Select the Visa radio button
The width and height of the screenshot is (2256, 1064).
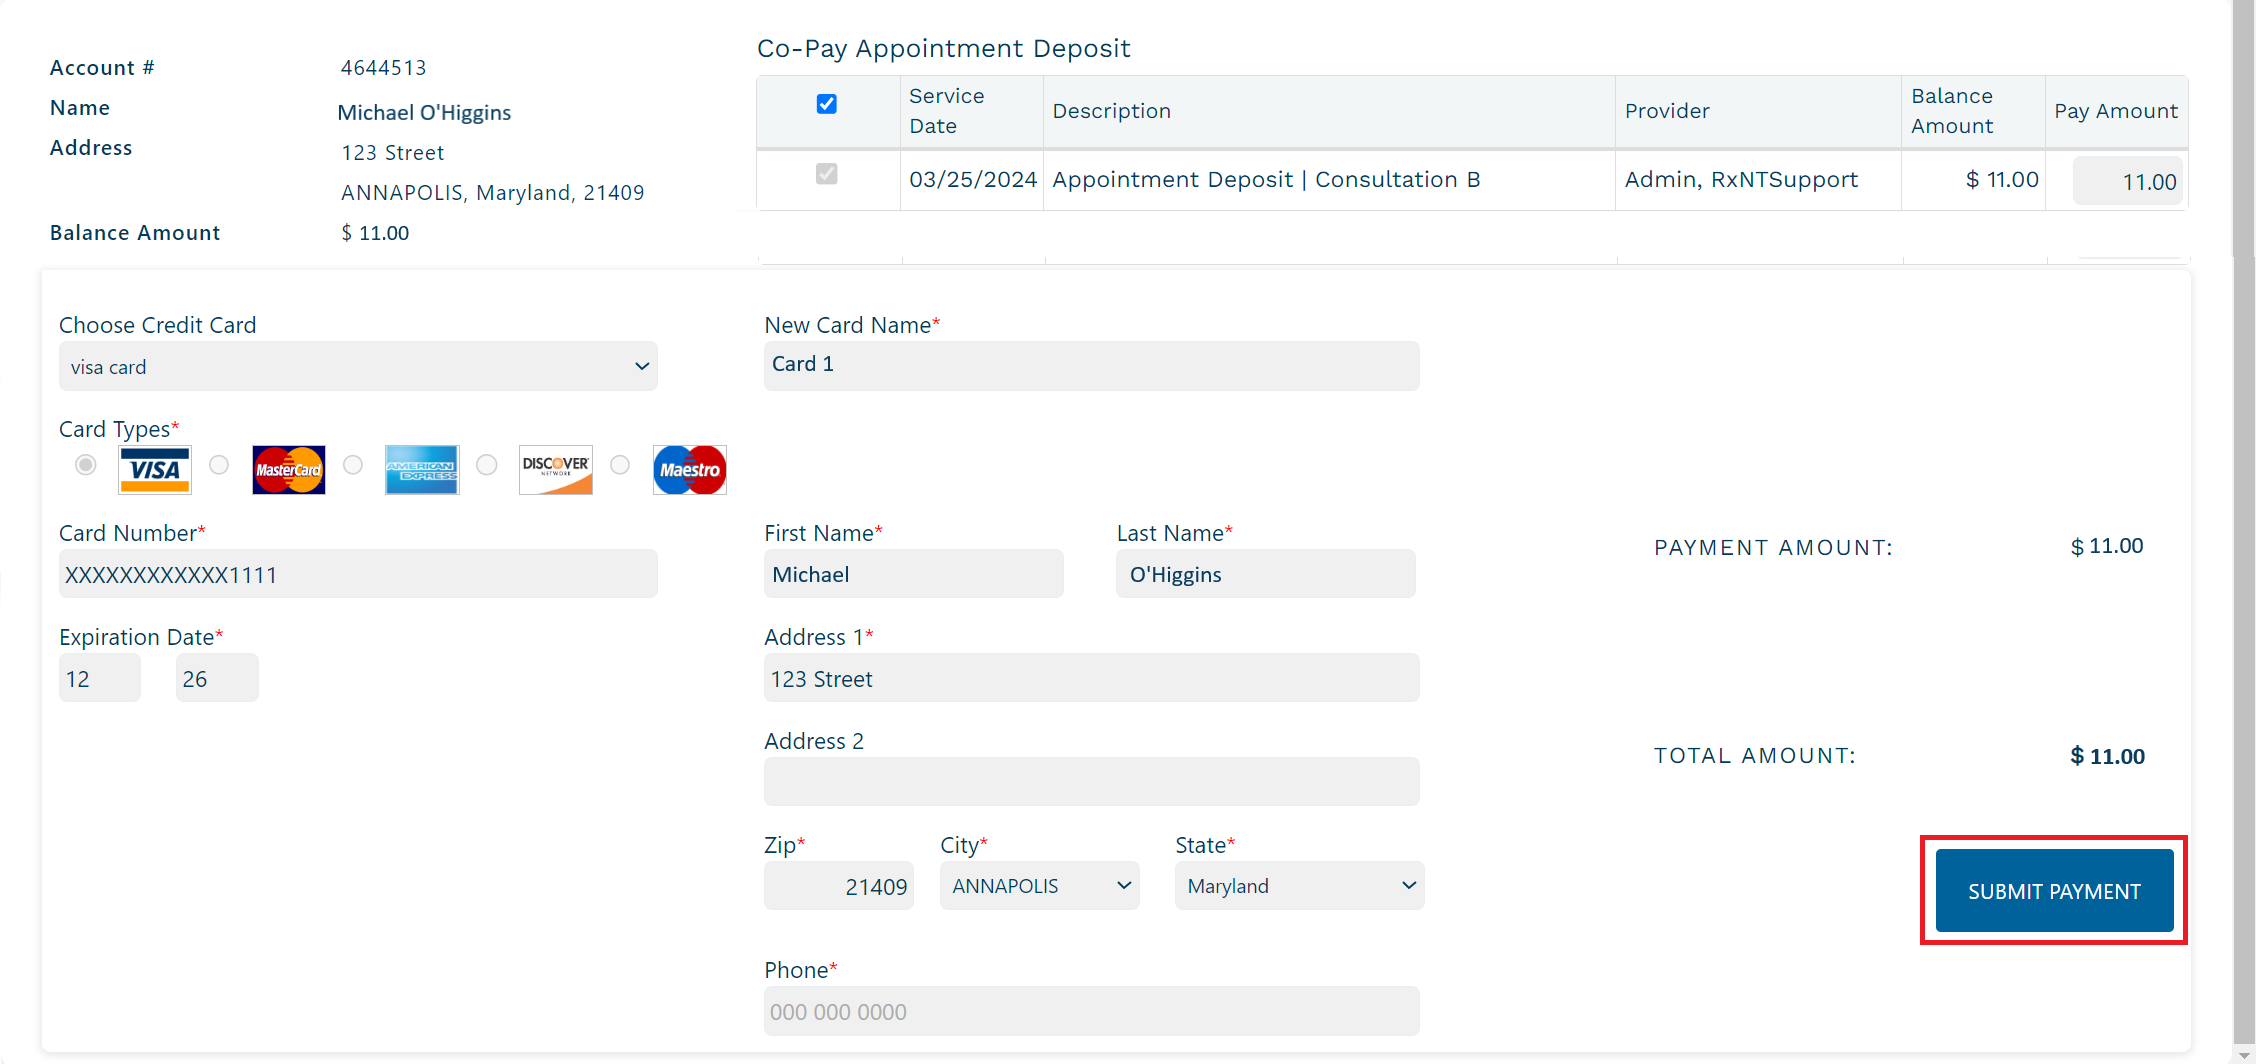tap(86, 465)
